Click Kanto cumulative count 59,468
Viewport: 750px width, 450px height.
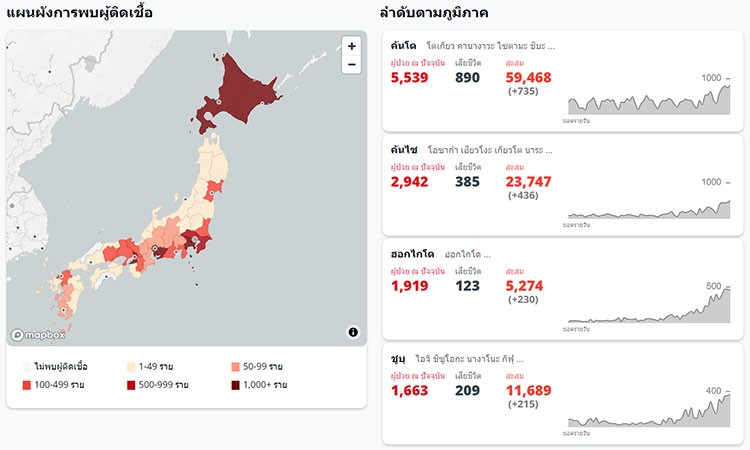tap(529, 77)
